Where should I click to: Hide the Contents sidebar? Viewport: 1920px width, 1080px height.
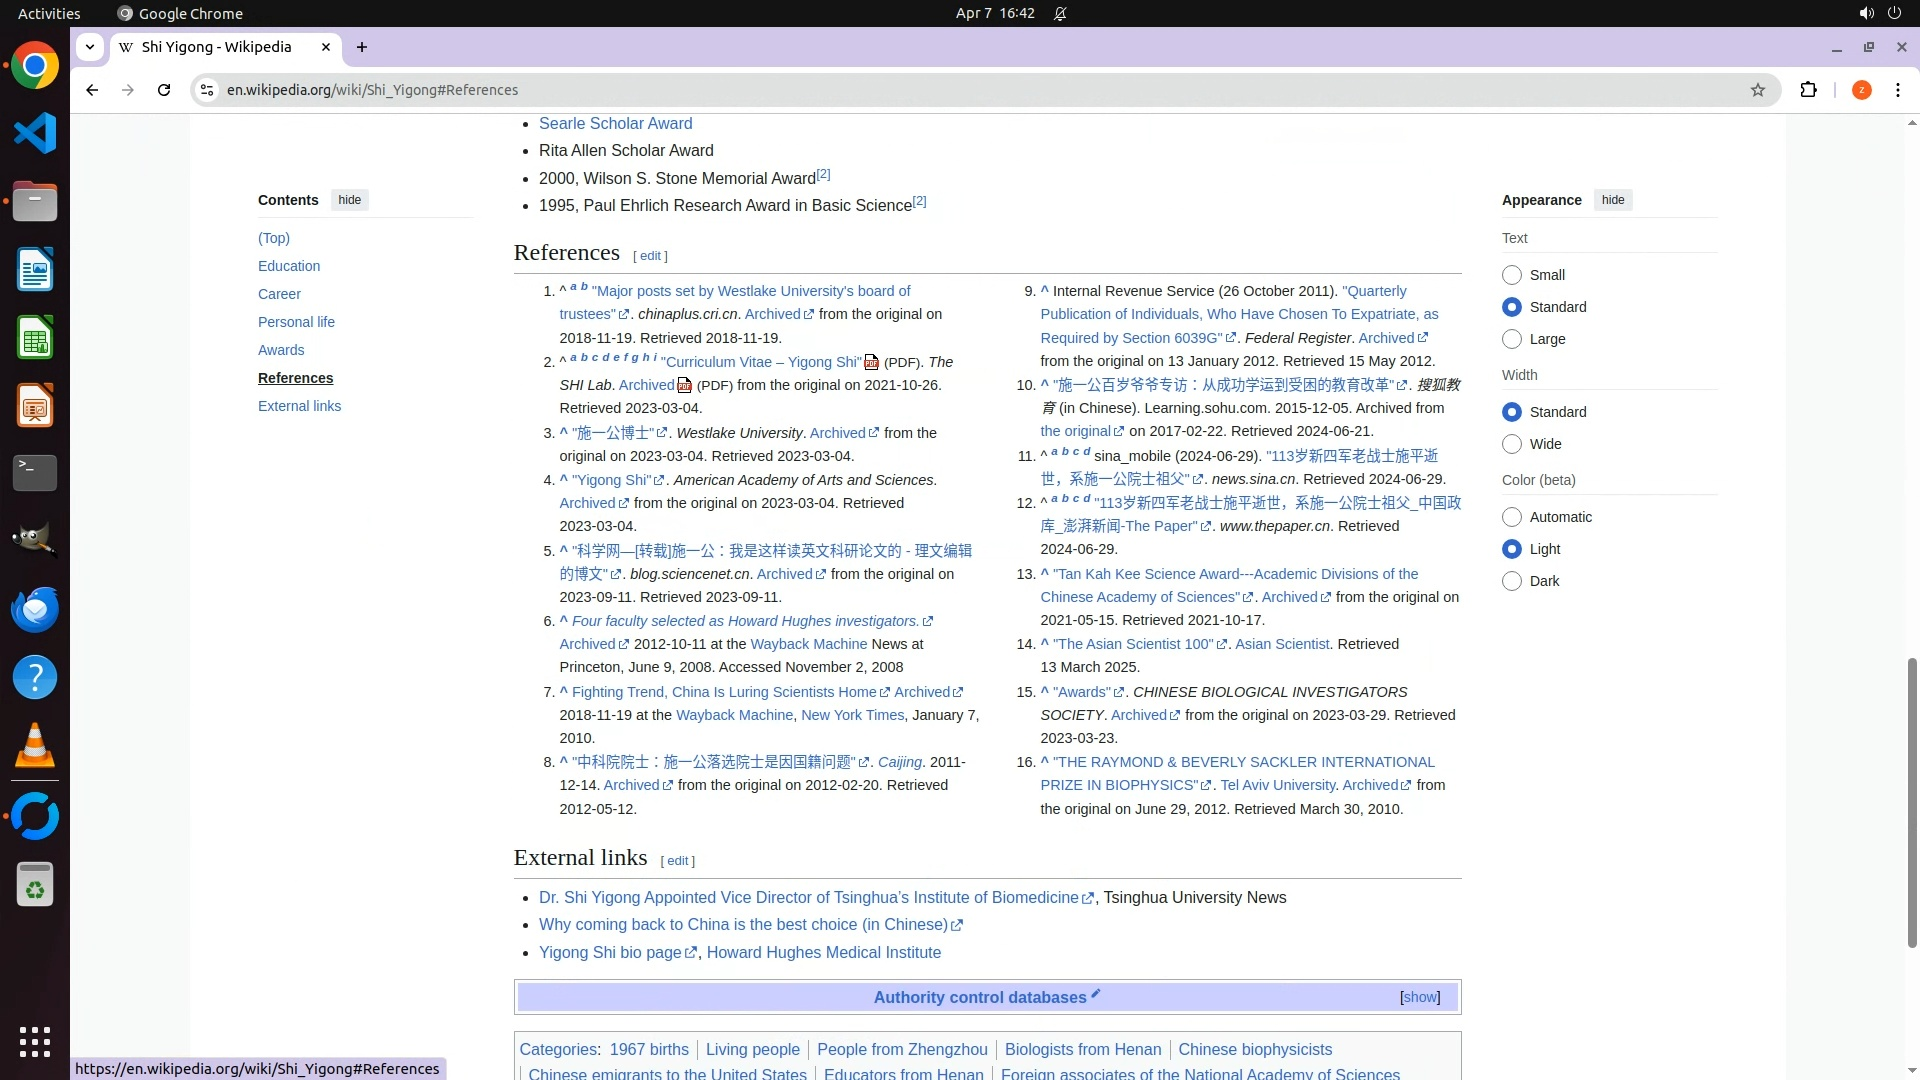349,200
